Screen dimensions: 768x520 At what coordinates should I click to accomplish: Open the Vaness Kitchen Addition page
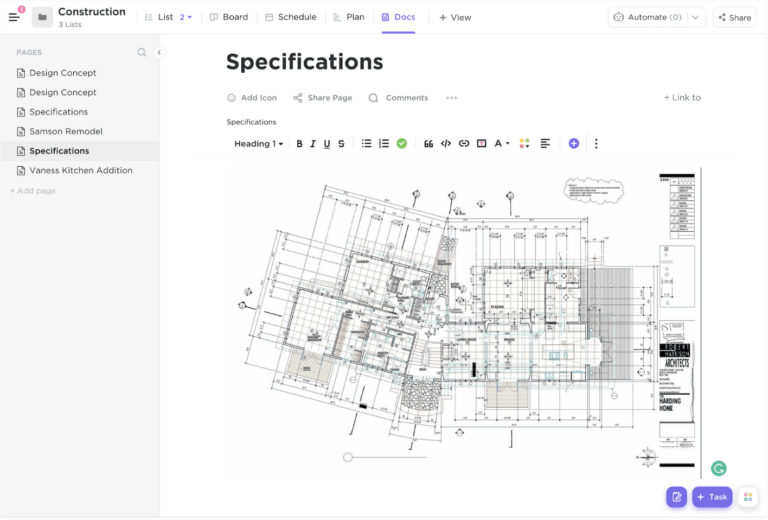pyautogui.click(x=80, y=170)
